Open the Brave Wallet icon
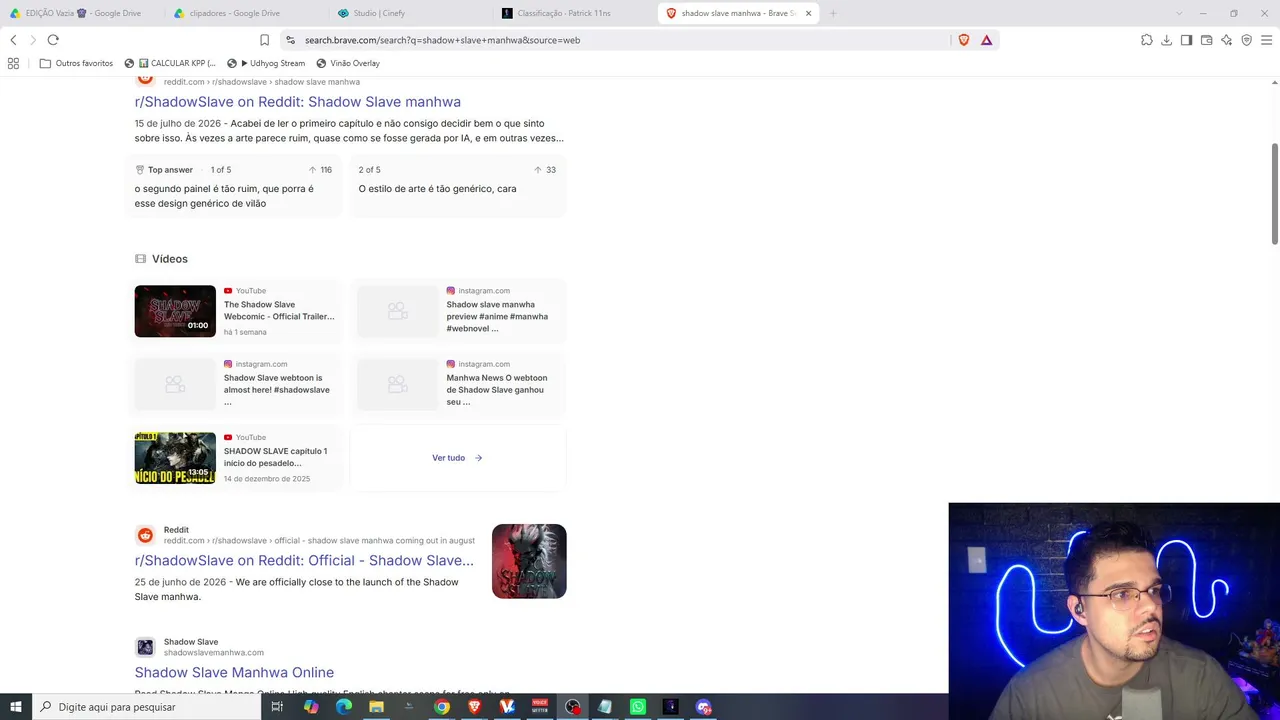 point(1207,40)
